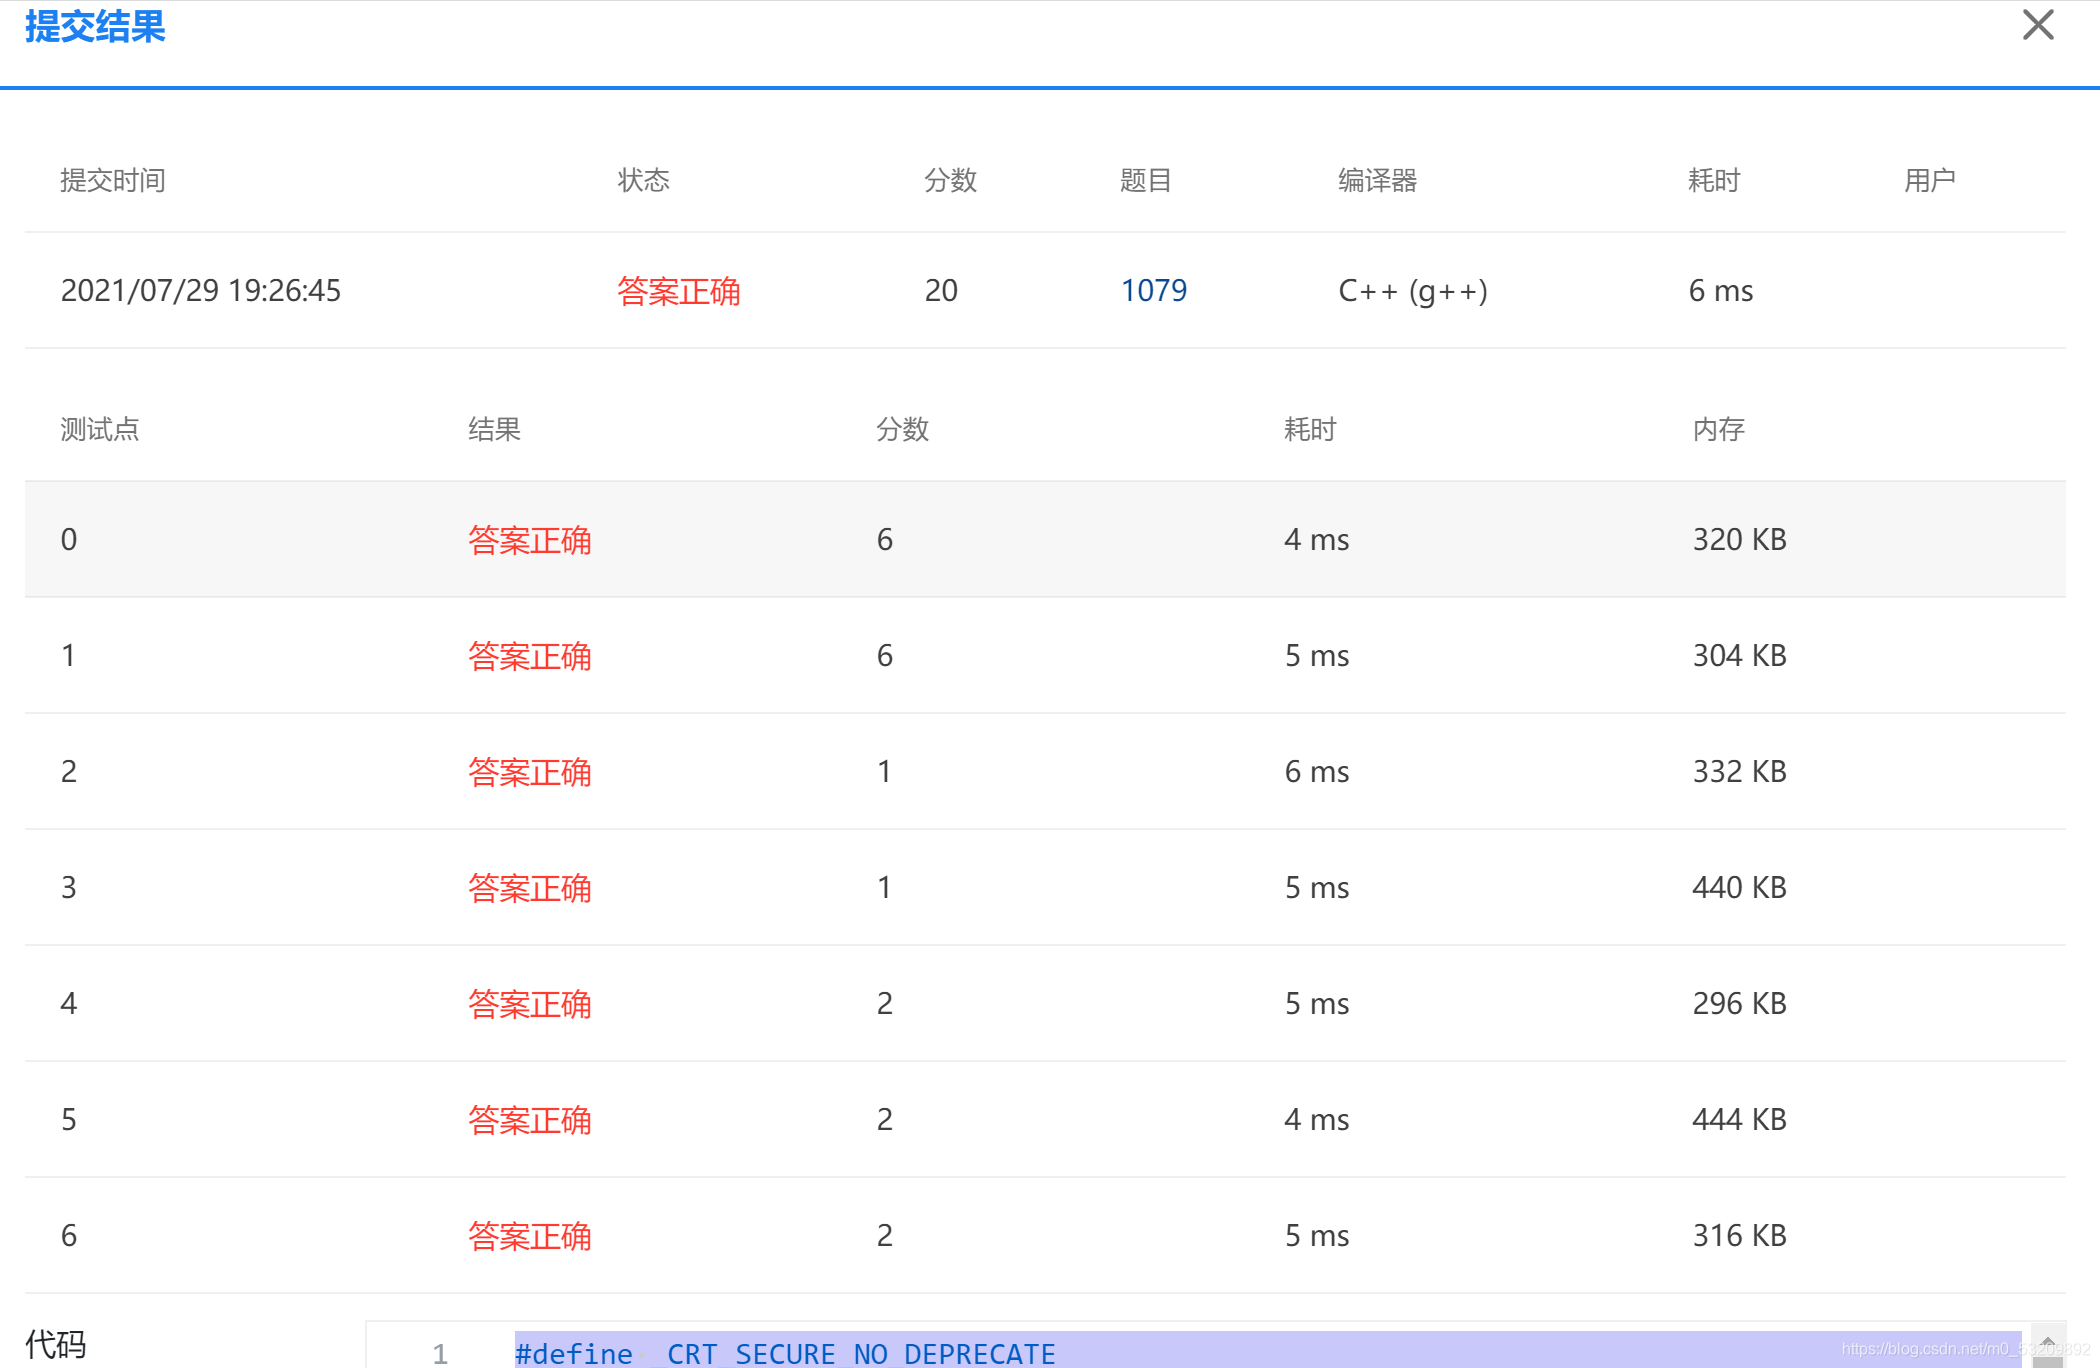
Task: Click the 提交结果 dialog title
Action: coord(95,26)
